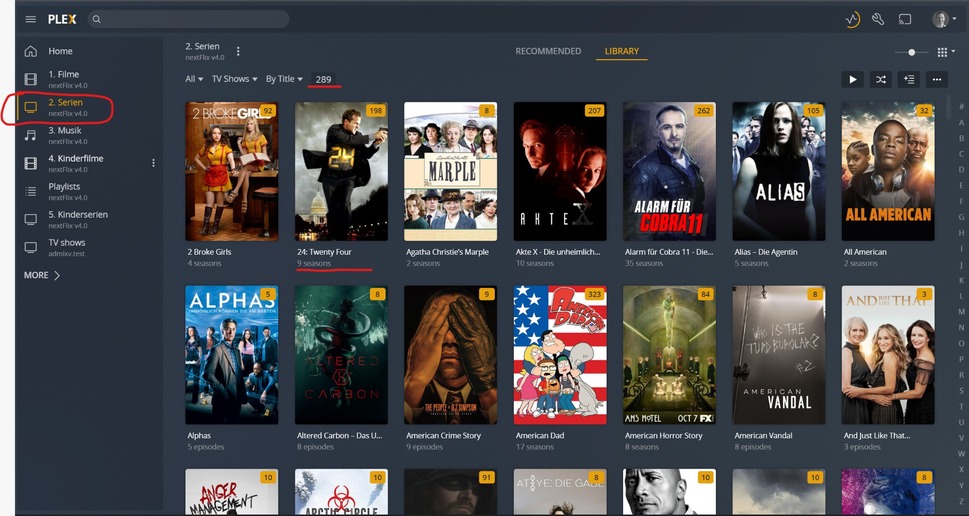
Task: Switch to the Library tab
Action: pyautogui.click(x=622, y=51)
